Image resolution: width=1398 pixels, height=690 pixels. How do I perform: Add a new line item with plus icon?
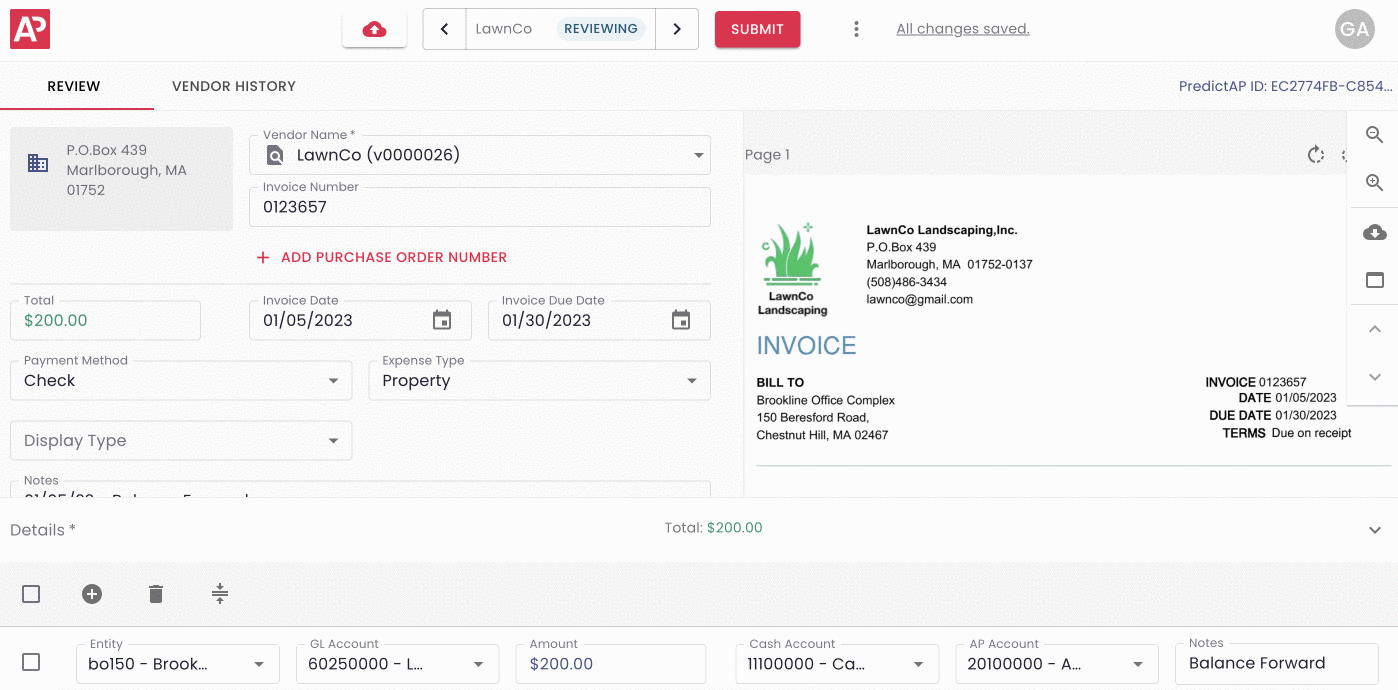click(x=92, y=593)
